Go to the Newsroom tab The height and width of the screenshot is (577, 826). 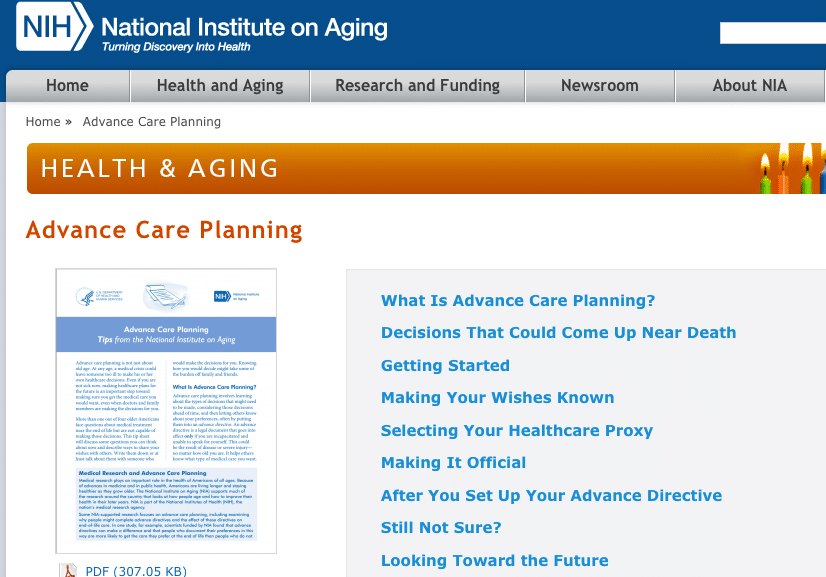point(600,85)
